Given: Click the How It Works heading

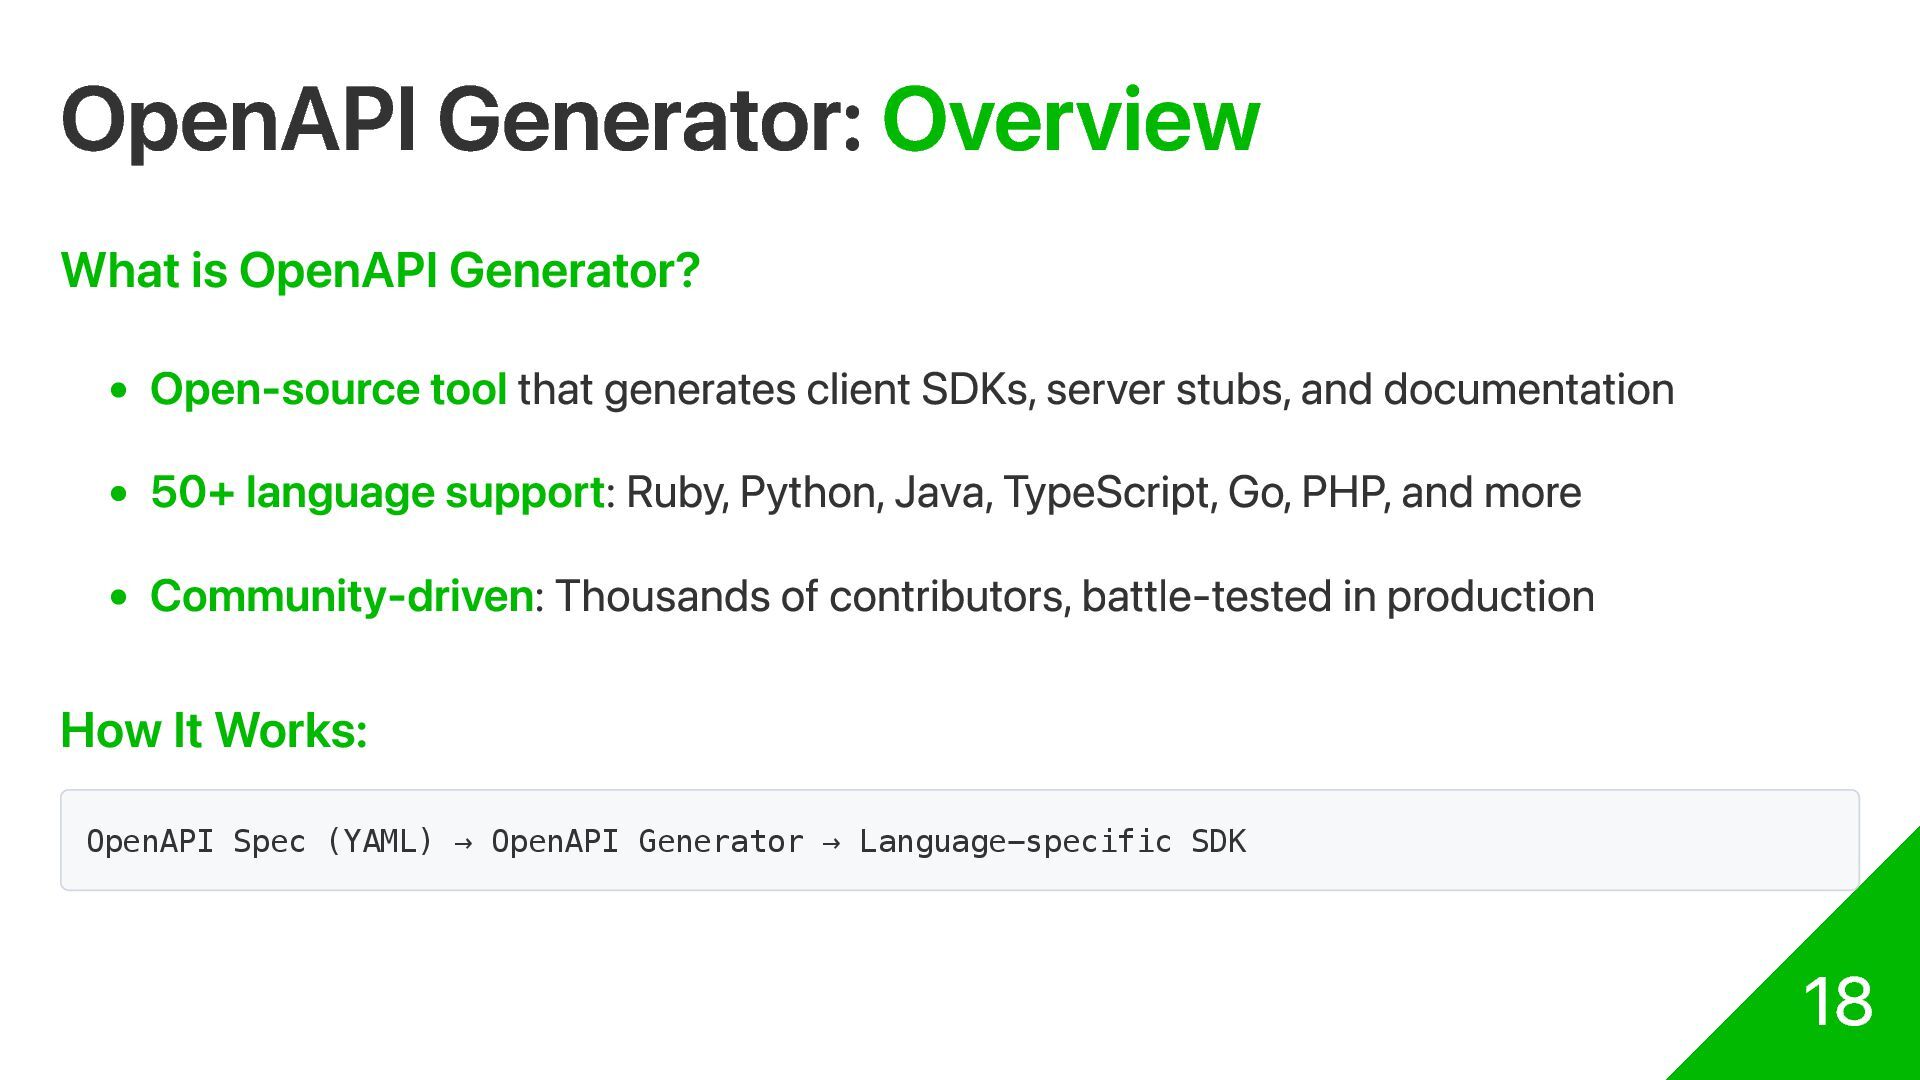Looking at the screenshot, I should [214, 730].
